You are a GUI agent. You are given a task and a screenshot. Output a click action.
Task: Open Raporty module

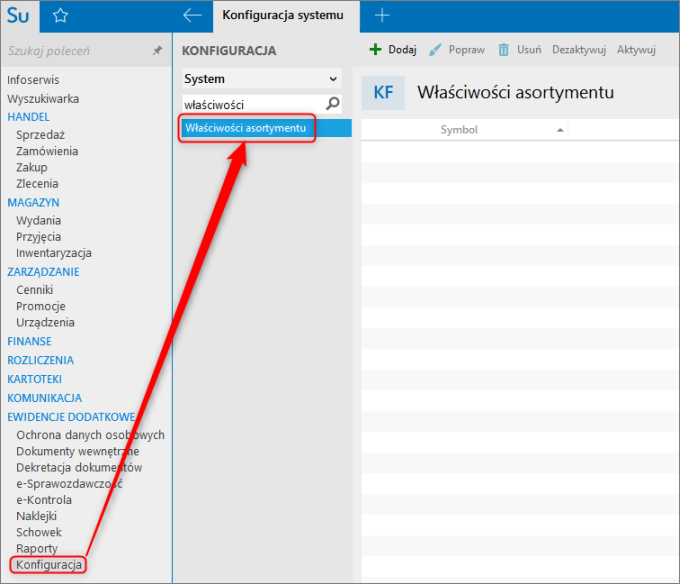tap(37, 548)
